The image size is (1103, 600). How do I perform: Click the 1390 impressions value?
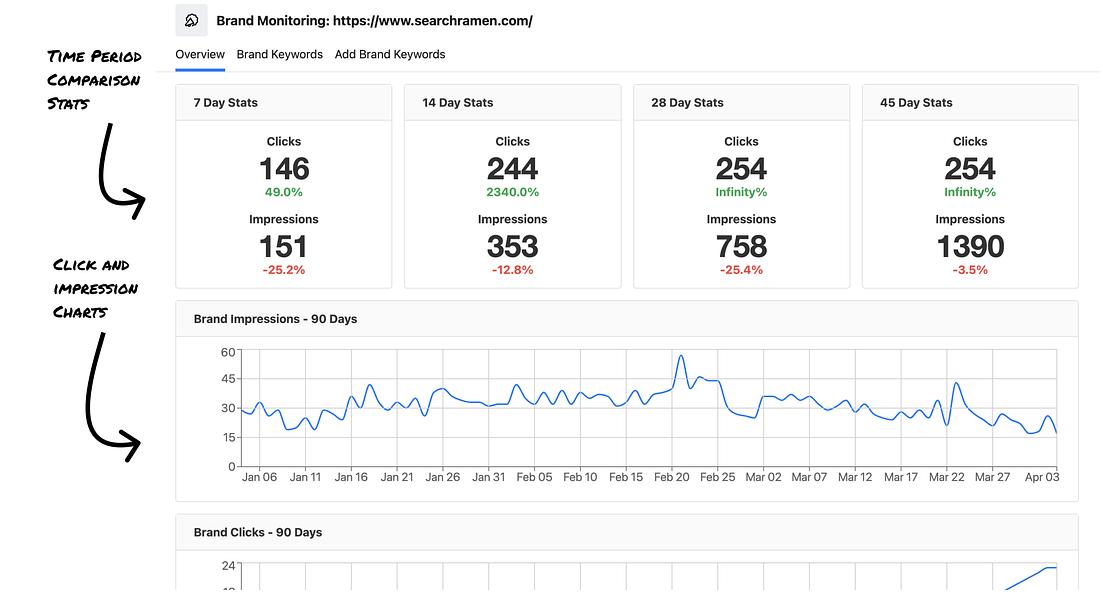coord(970,247)
